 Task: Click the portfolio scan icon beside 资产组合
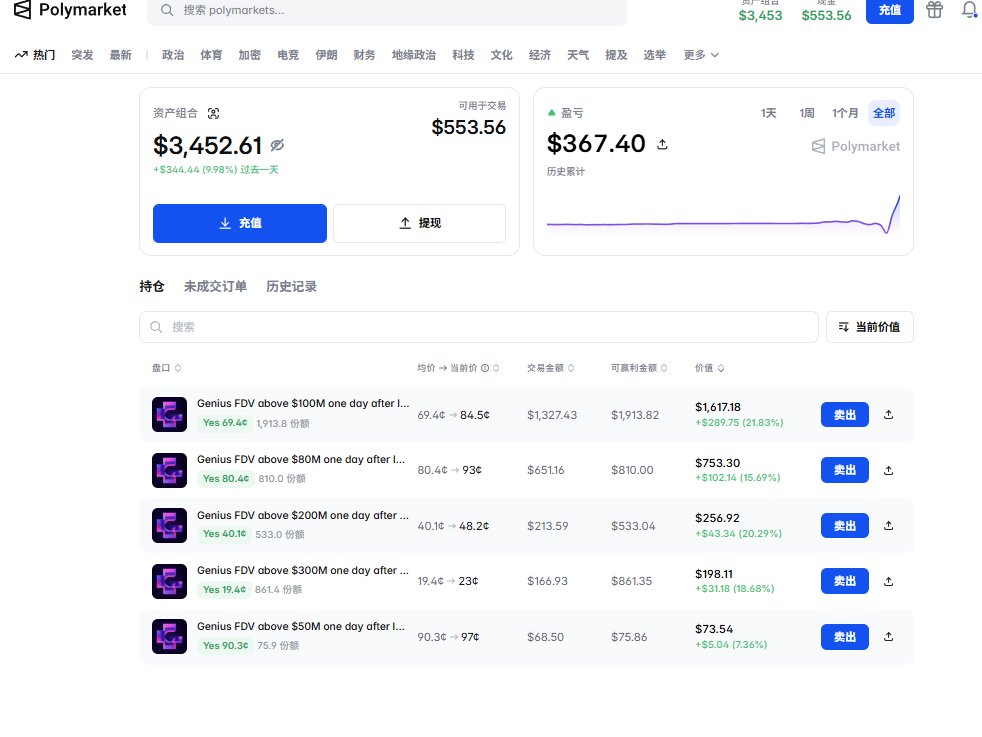(x=214, y=113)
